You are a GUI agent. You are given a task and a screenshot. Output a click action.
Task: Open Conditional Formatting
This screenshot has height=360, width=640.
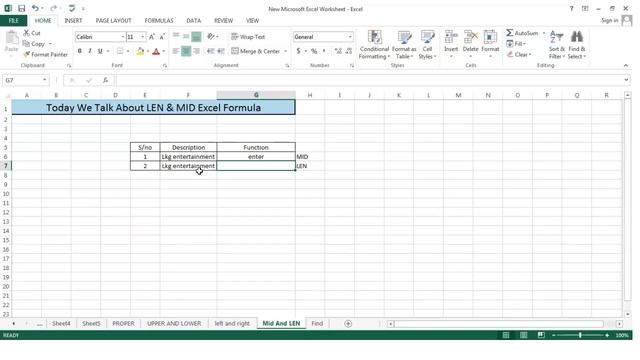click(374, 44)
